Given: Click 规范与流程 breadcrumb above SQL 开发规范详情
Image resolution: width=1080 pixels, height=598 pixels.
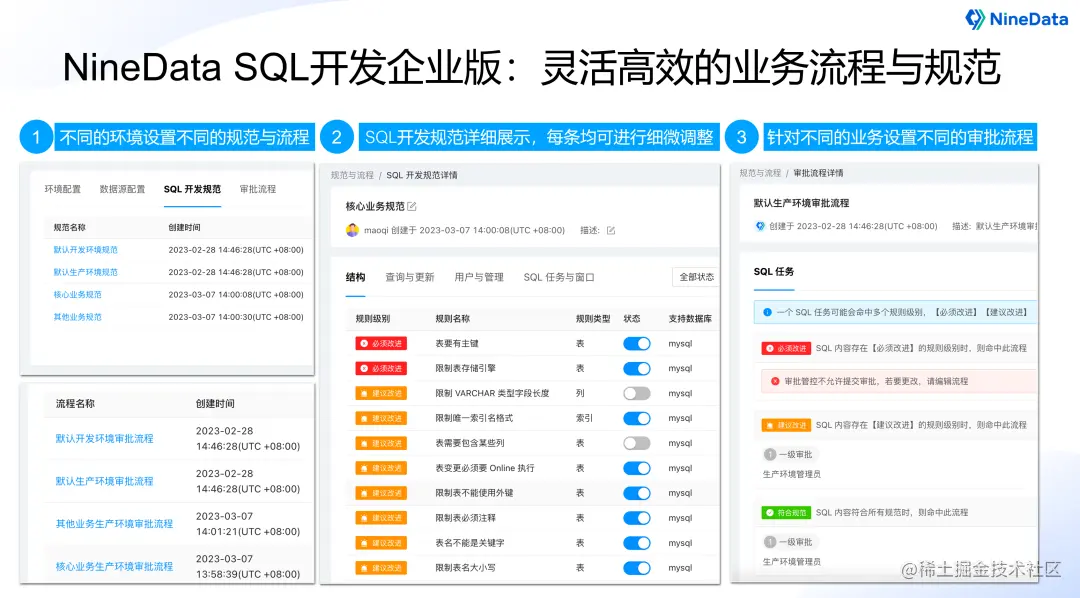Looking at the screenshot, I should point(352,175).
